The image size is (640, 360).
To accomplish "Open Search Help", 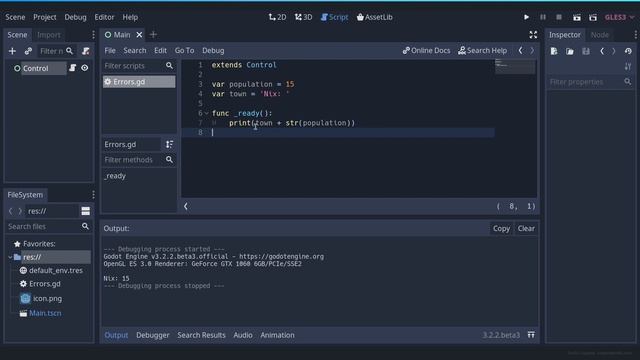I will [x=482, y=51].
